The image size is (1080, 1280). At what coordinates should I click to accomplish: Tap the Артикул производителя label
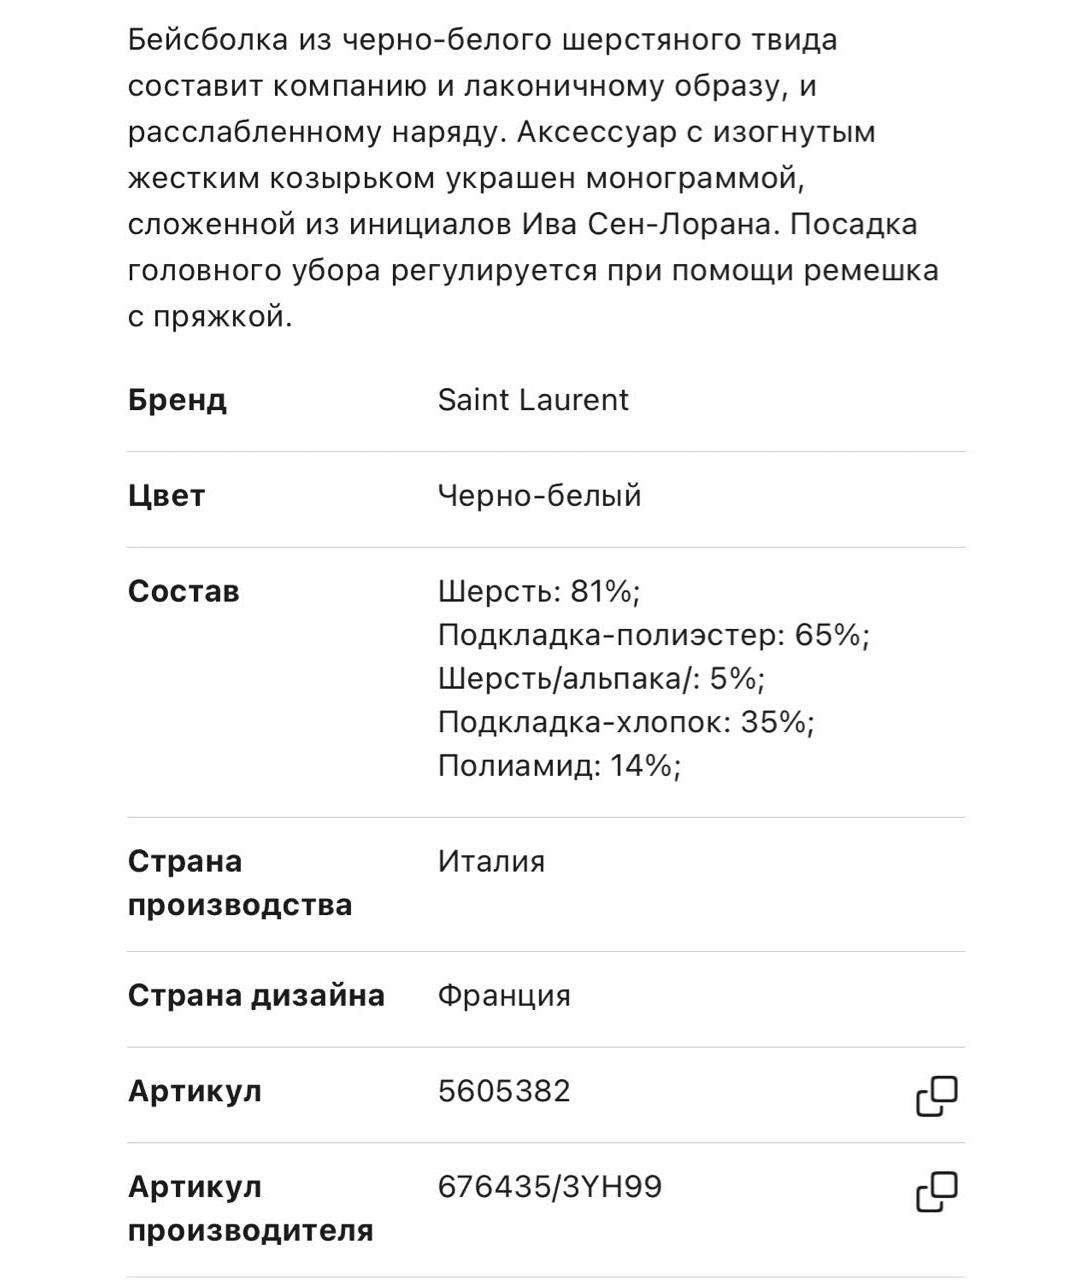[x=250, y=1209]
